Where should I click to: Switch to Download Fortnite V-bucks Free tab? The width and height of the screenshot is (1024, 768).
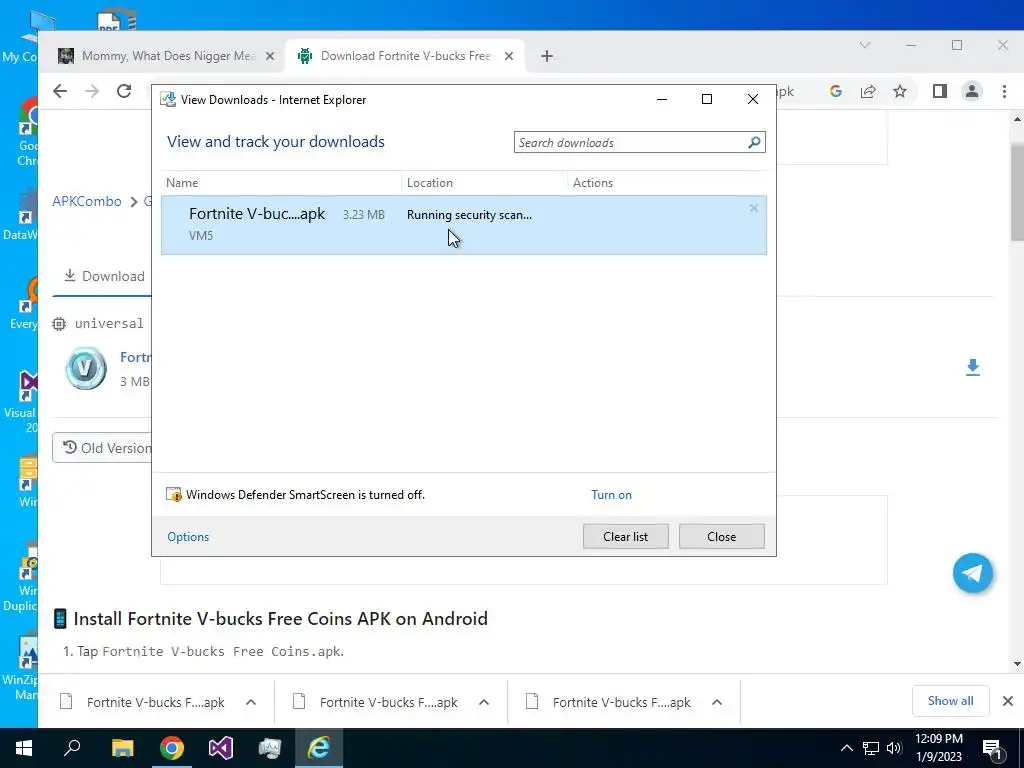(405, 56)
